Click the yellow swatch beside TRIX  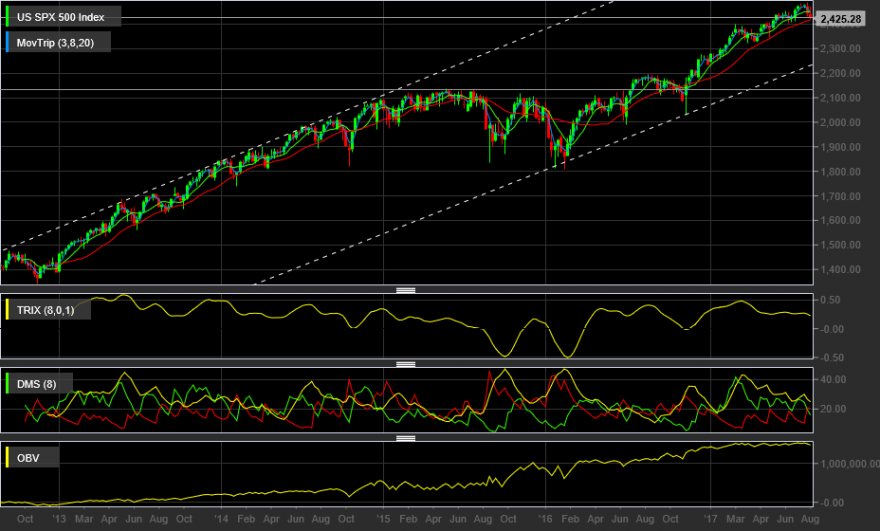point(7,309)
